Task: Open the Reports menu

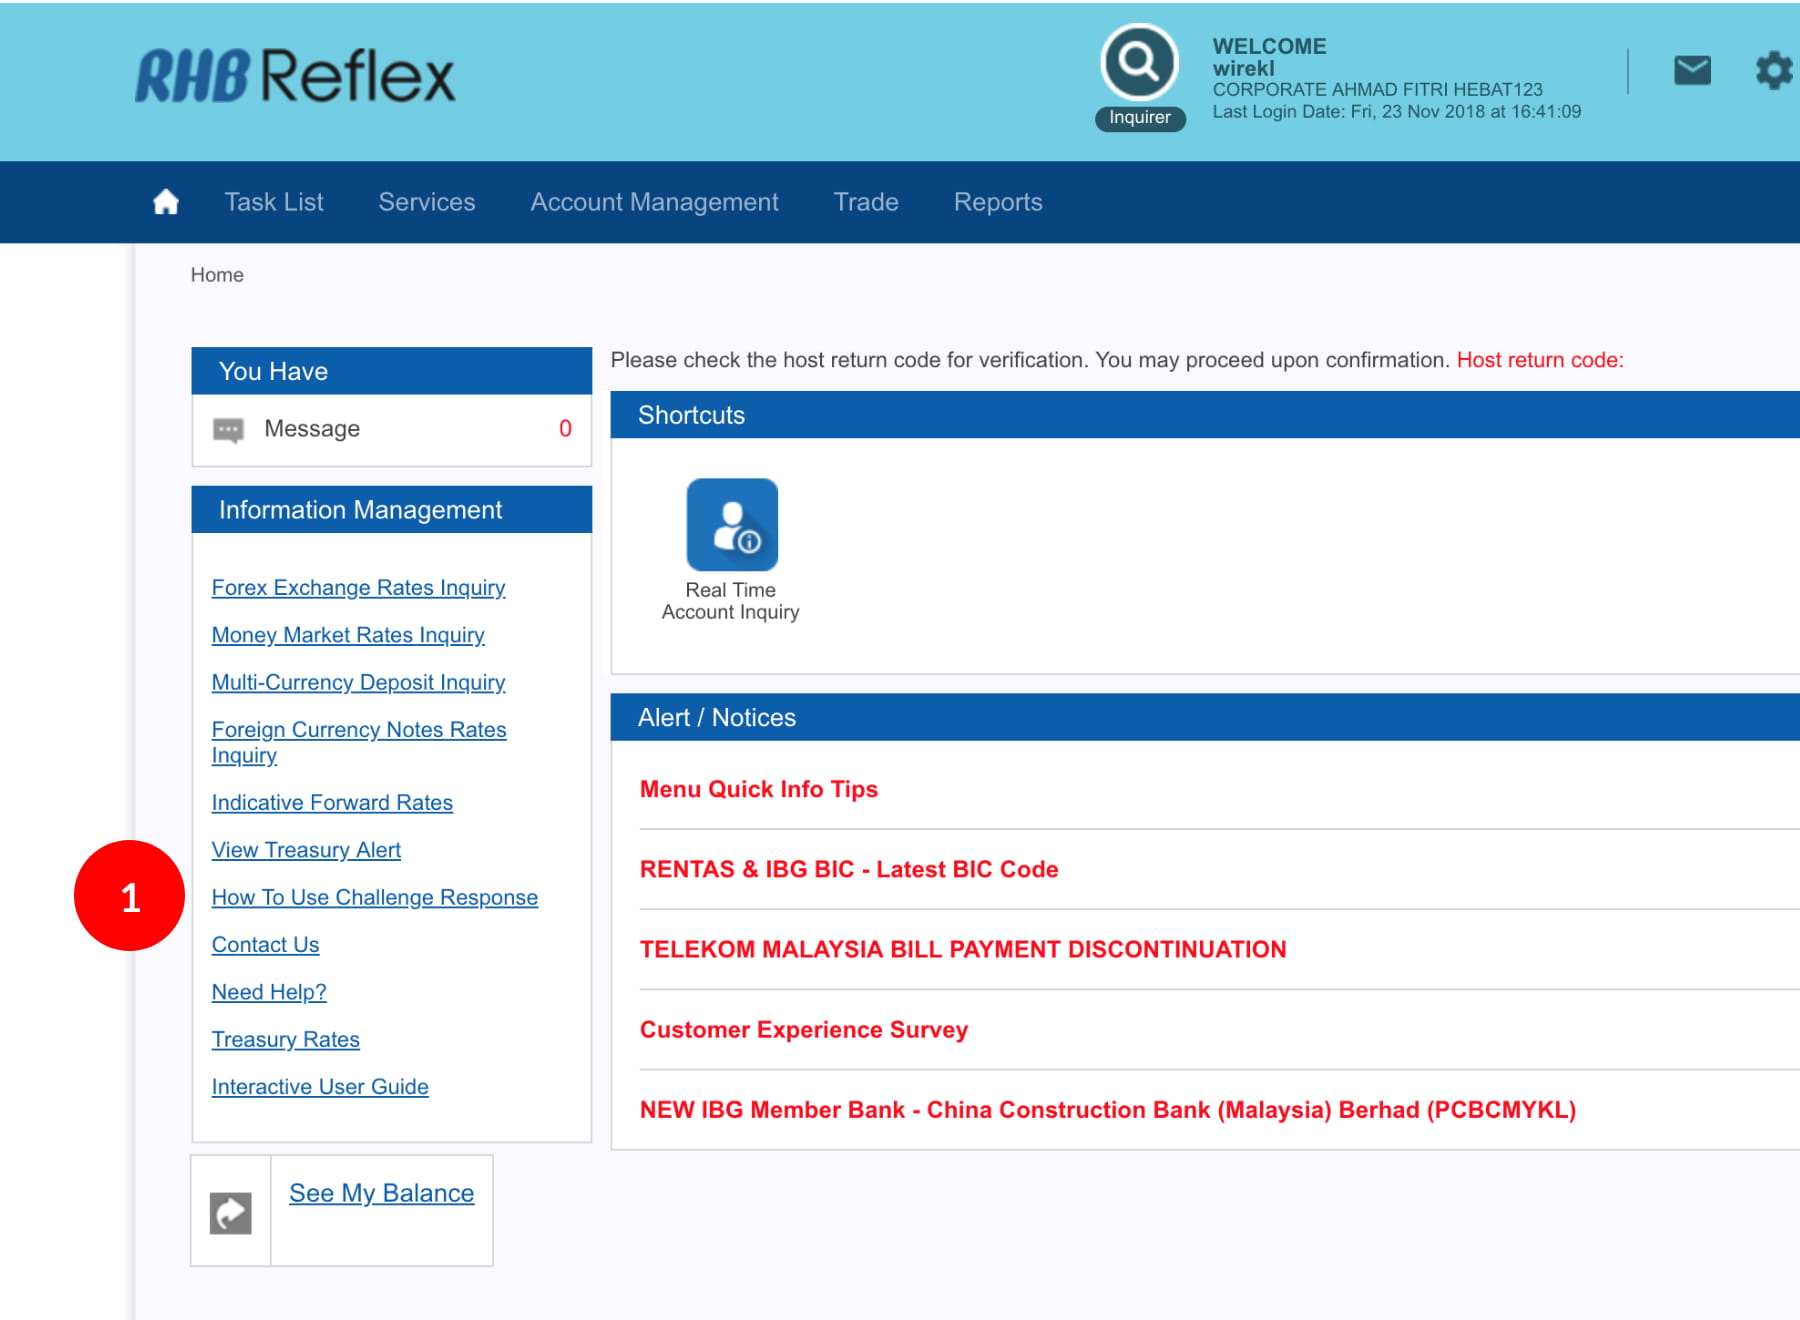Action: (x=997, y=202)
